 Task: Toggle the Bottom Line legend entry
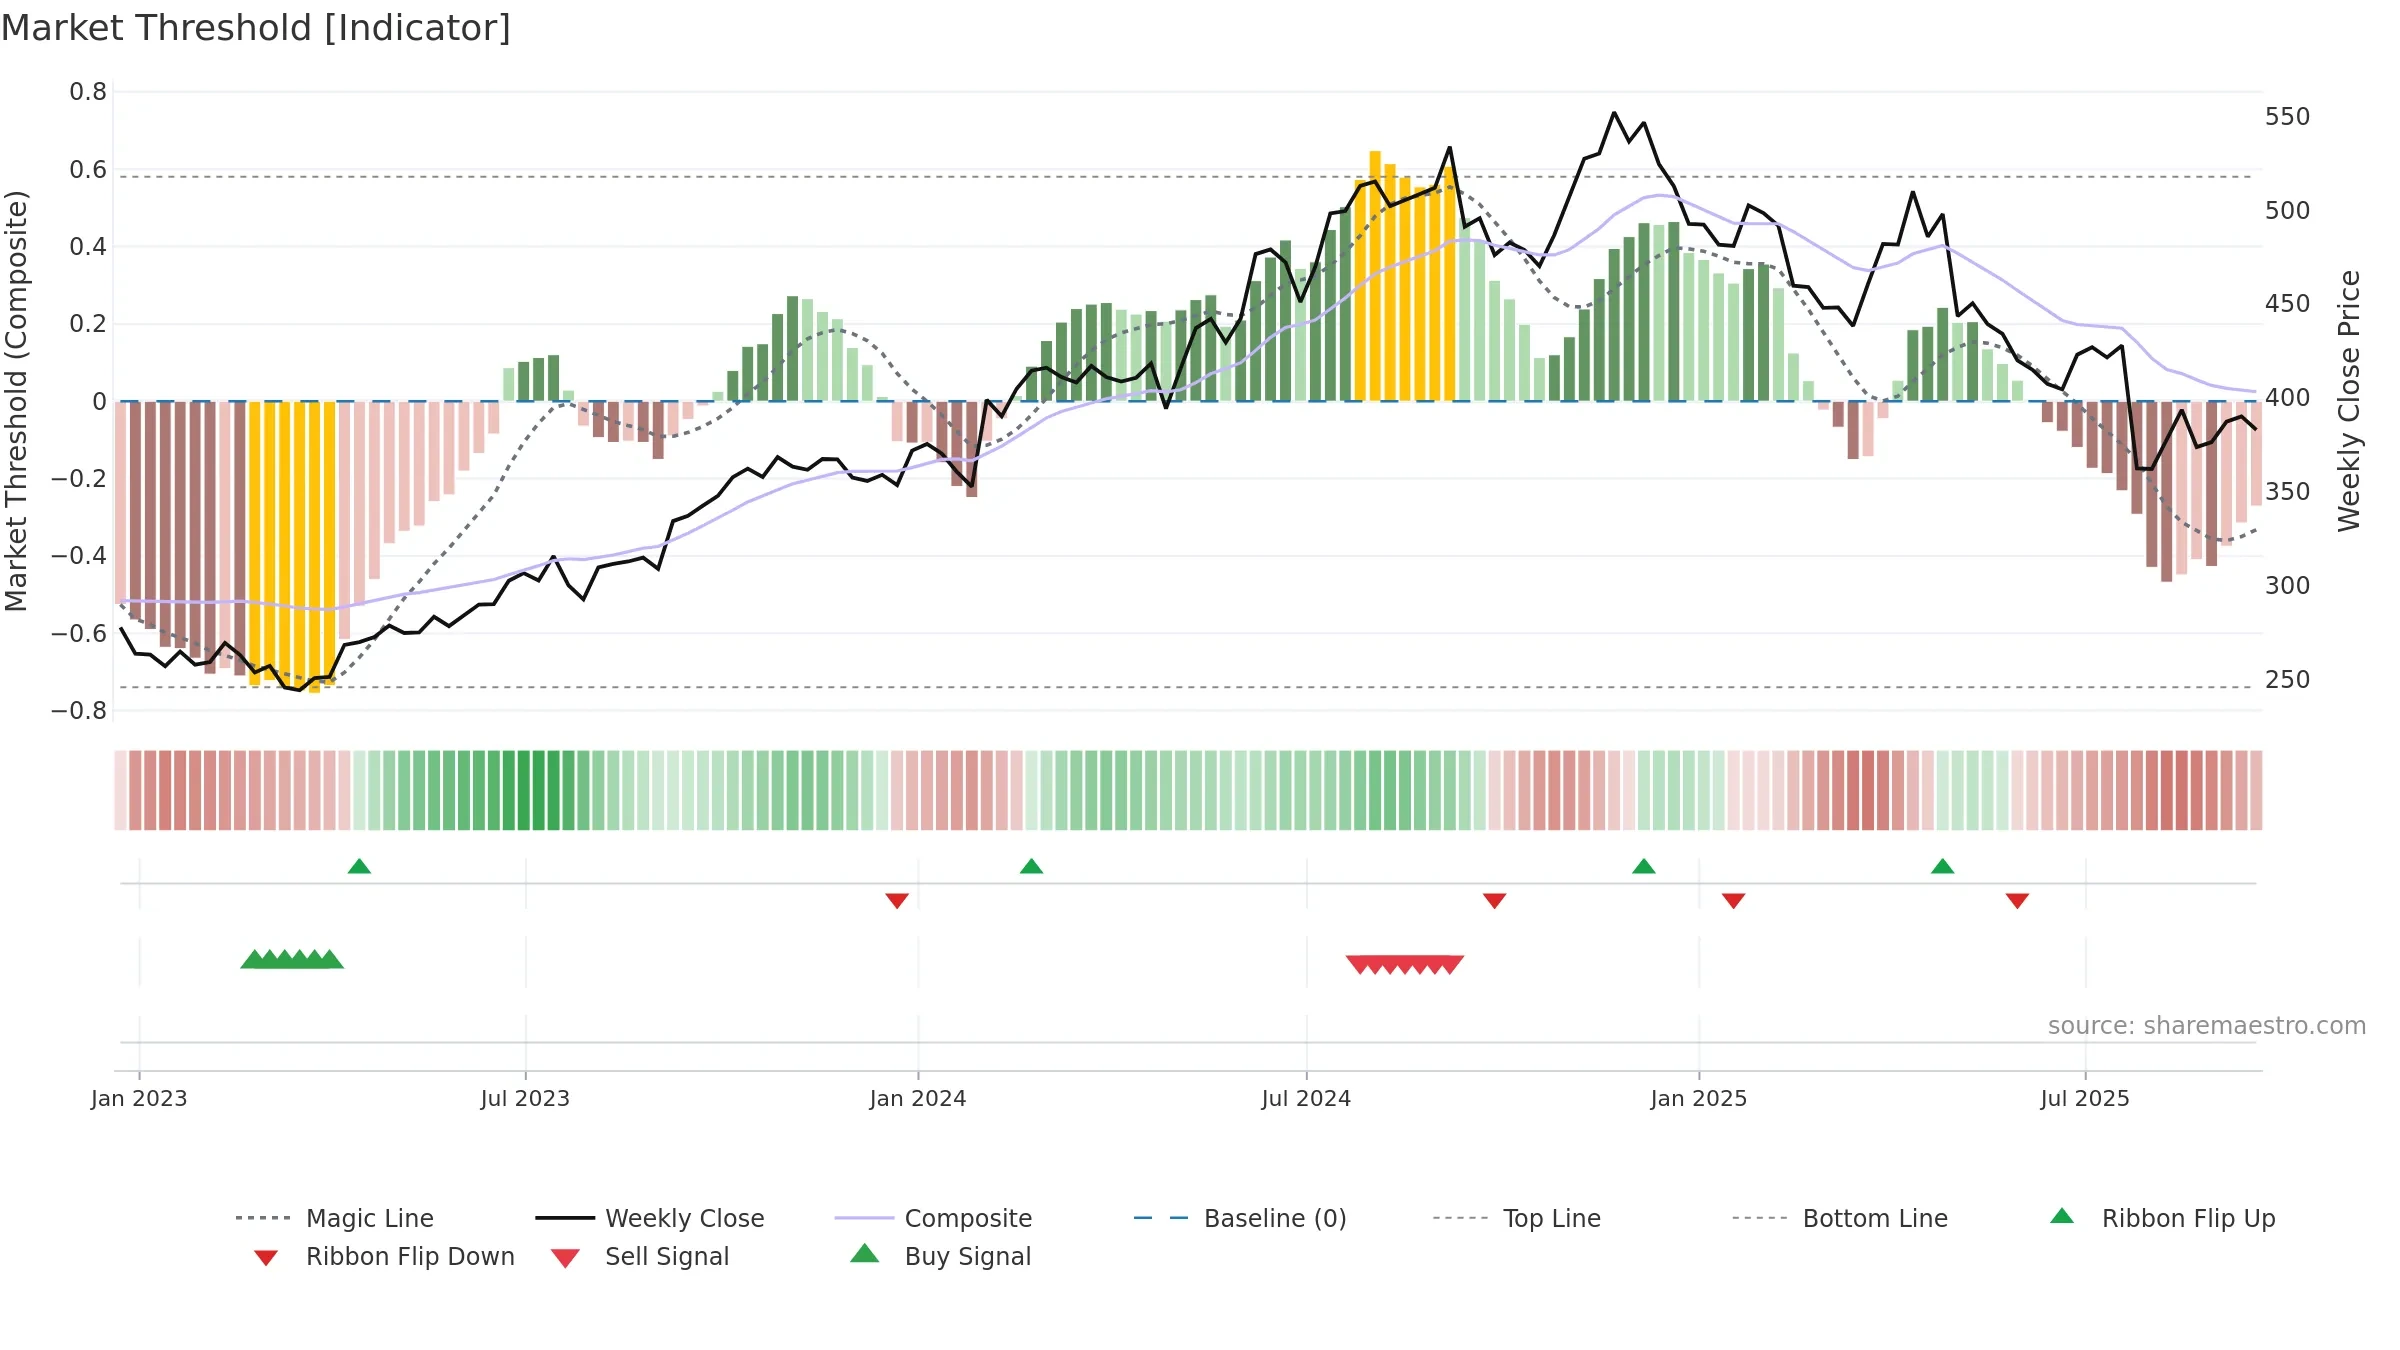coord(1840,1218)
